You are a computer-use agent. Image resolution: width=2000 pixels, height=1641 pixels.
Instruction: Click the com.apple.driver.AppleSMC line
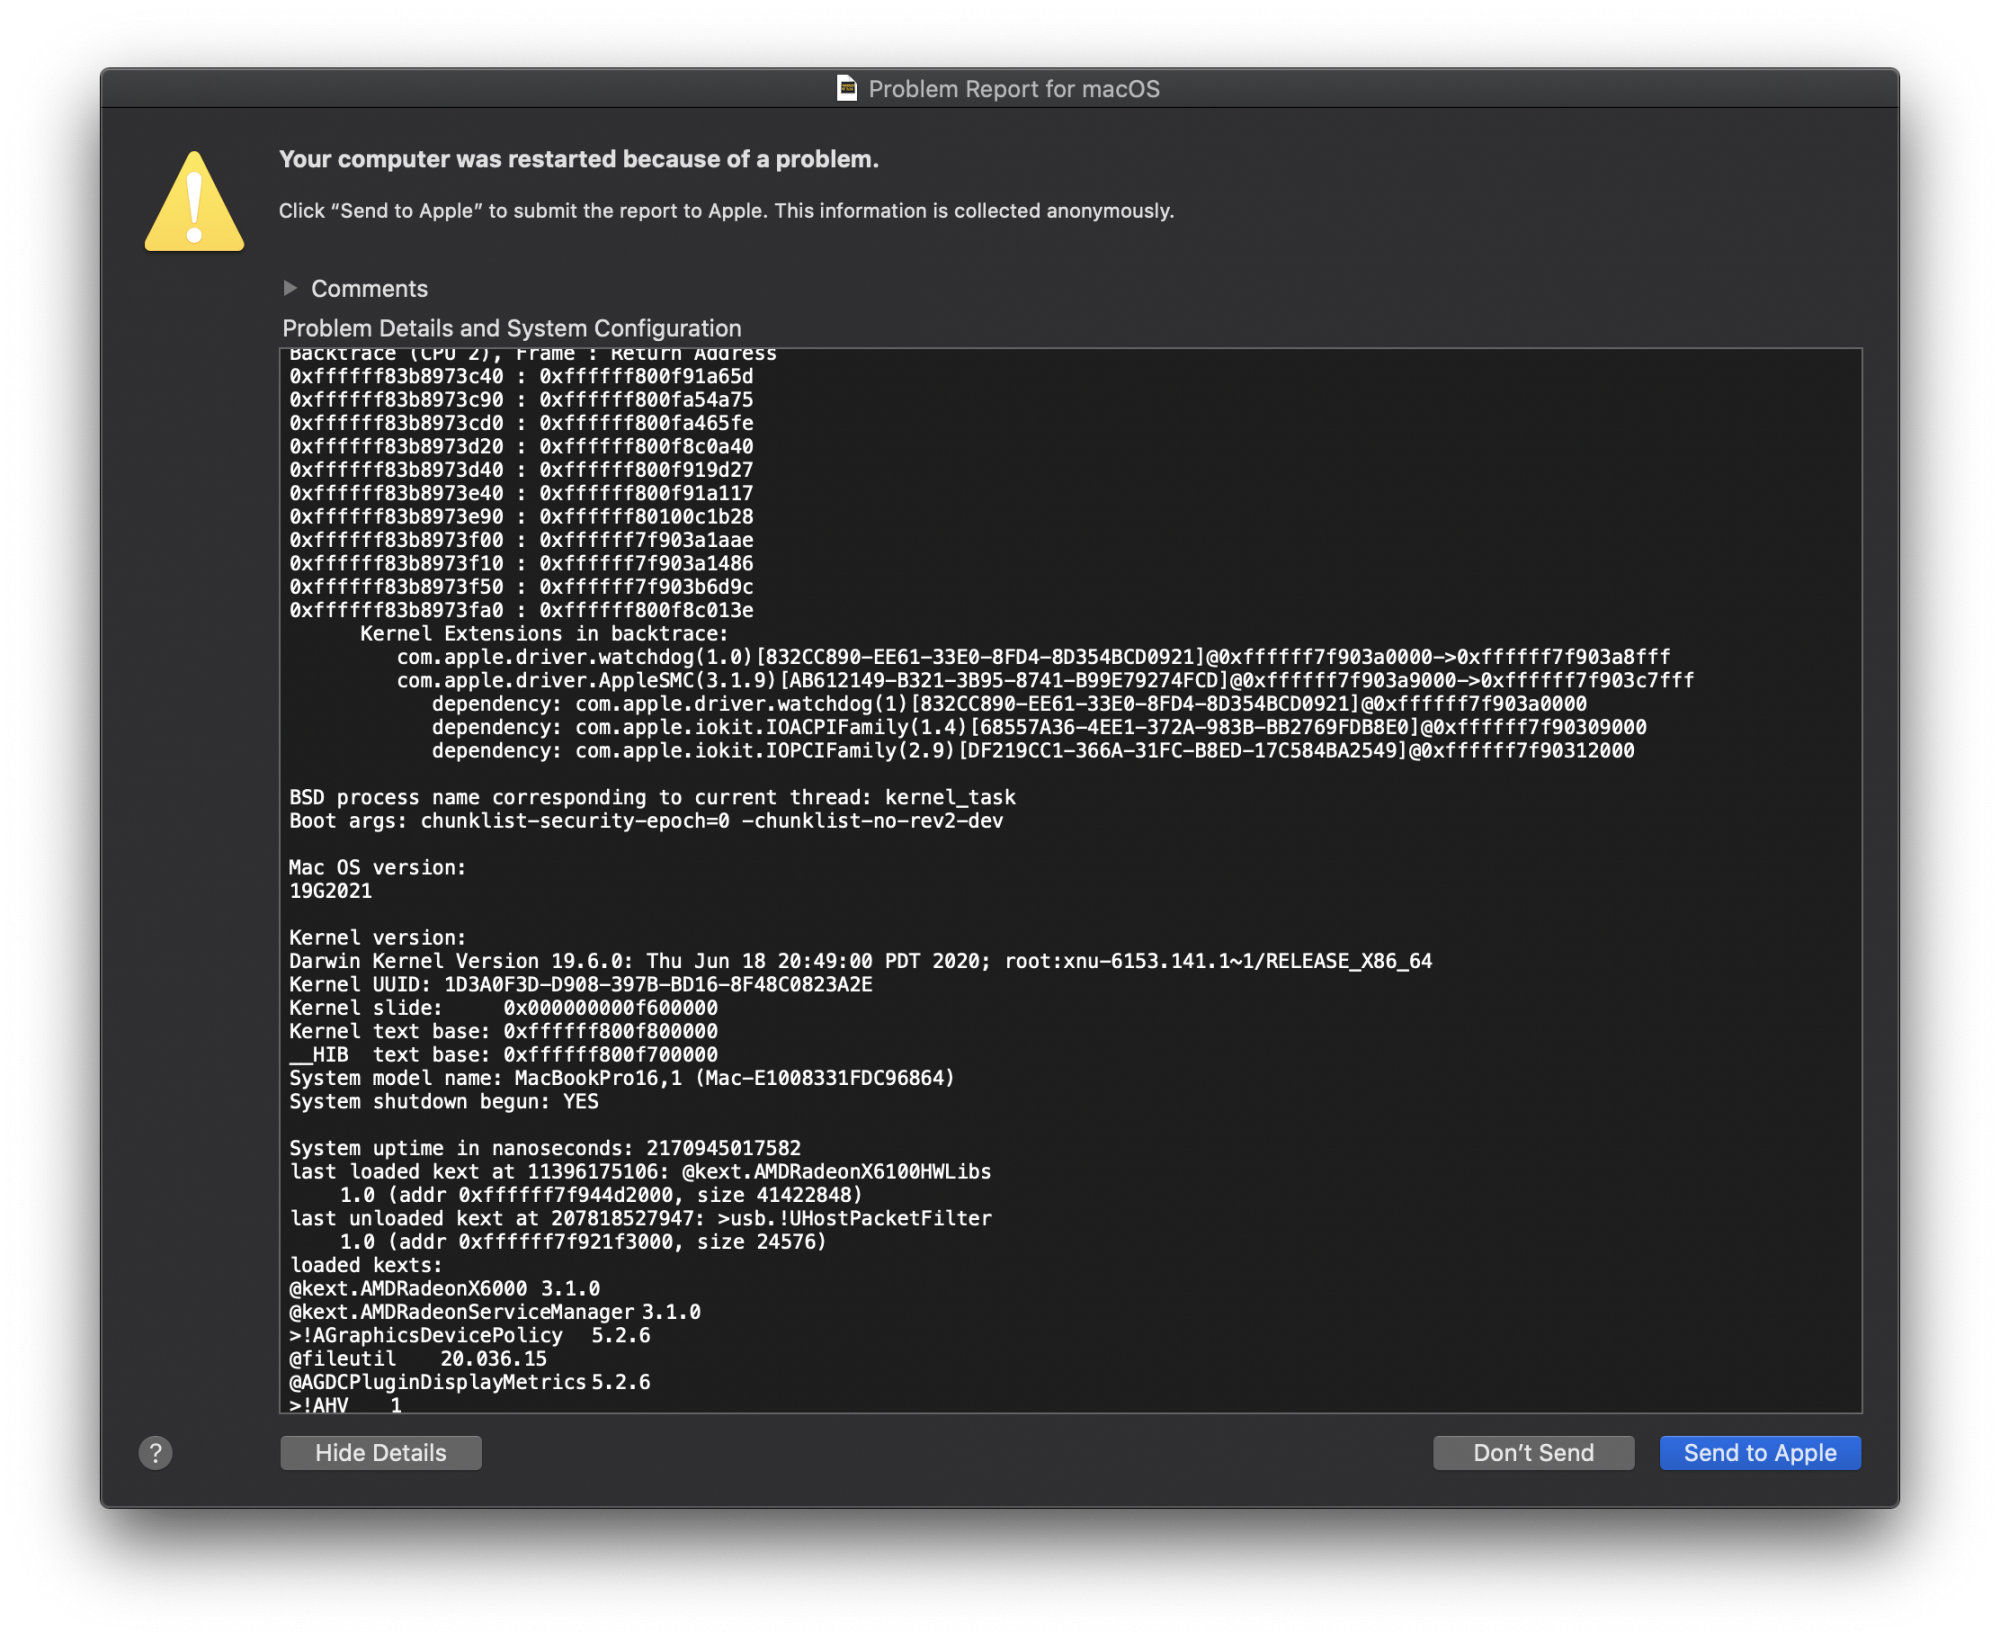click(1044, 680)
